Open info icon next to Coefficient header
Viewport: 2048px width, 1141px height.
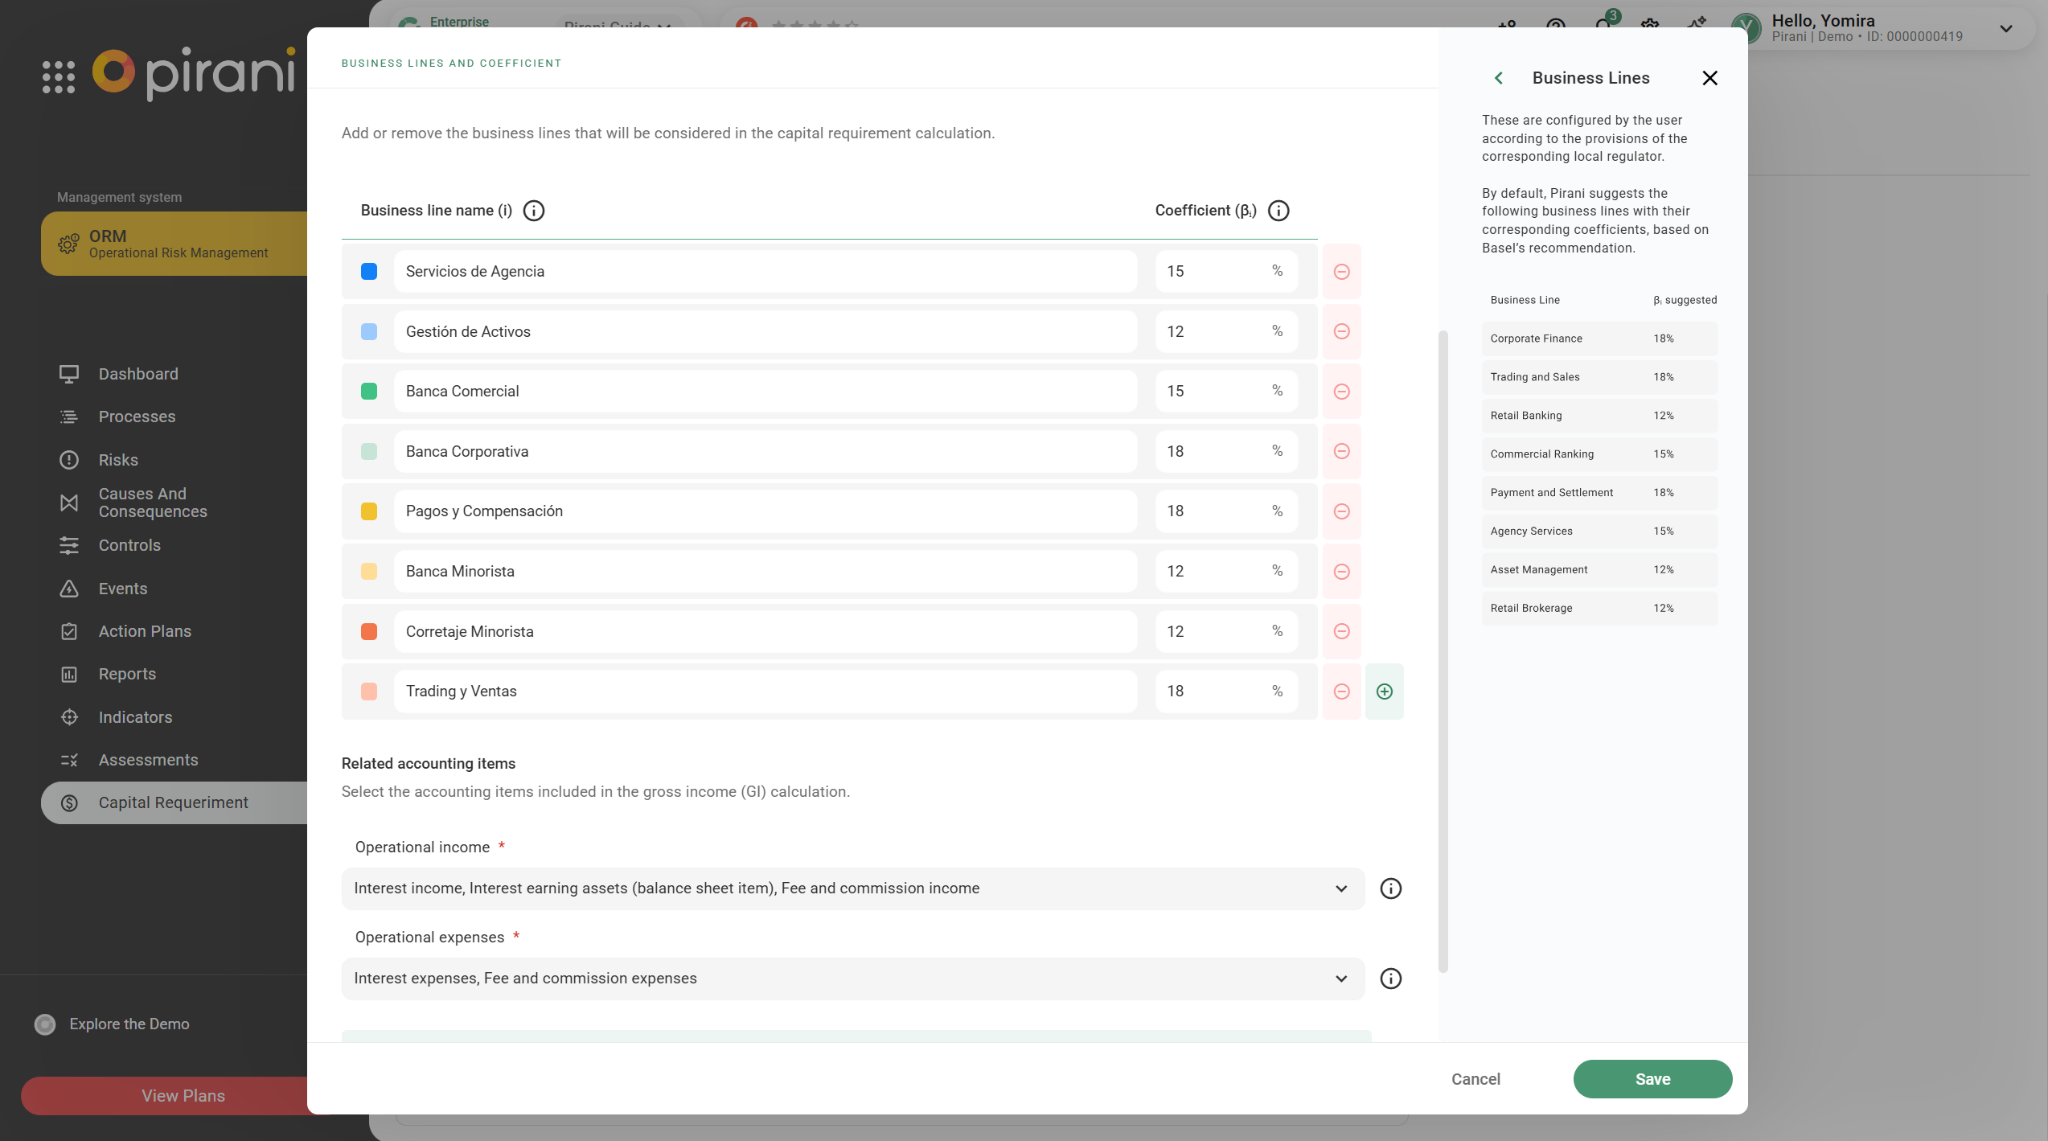pos(1278,211)
